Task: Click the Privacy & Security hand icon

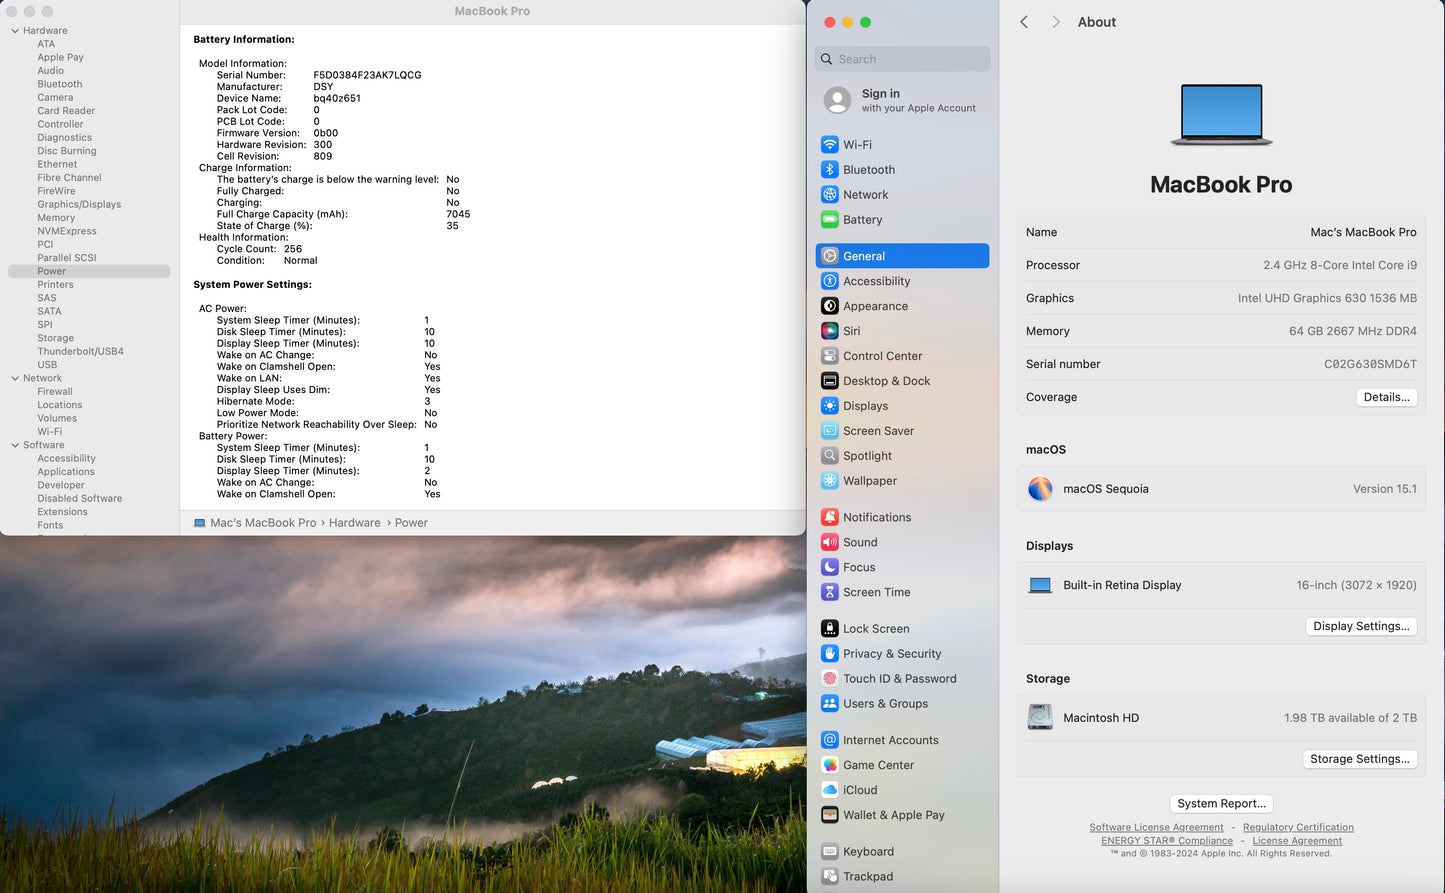Action: coord(829,654)
